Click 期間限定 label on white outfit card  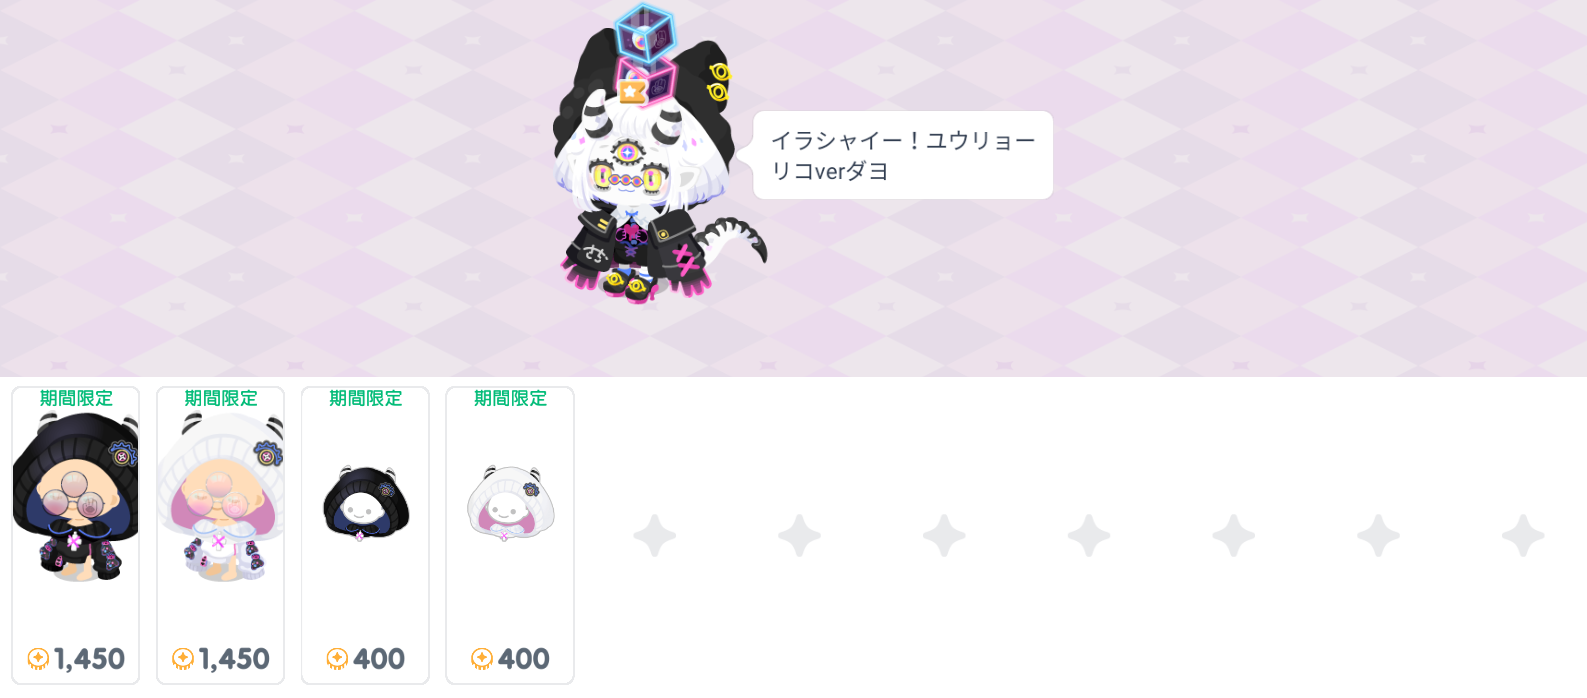click(x=221, y=398)
